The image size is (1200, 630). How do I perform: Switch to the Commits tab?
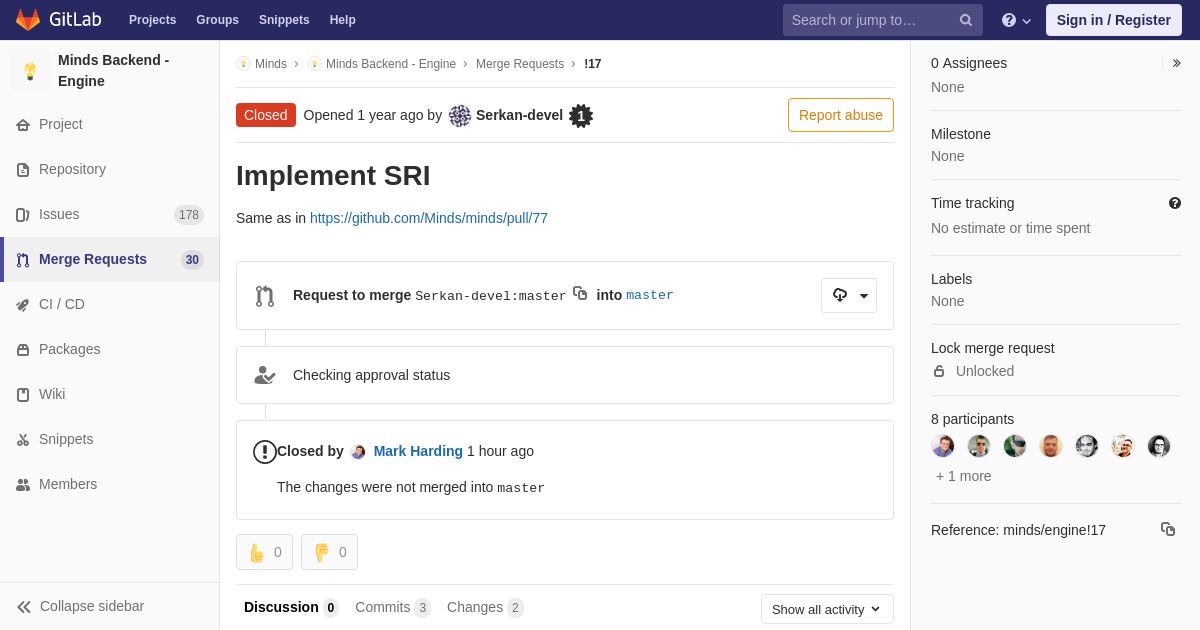[x=393, y=607]
